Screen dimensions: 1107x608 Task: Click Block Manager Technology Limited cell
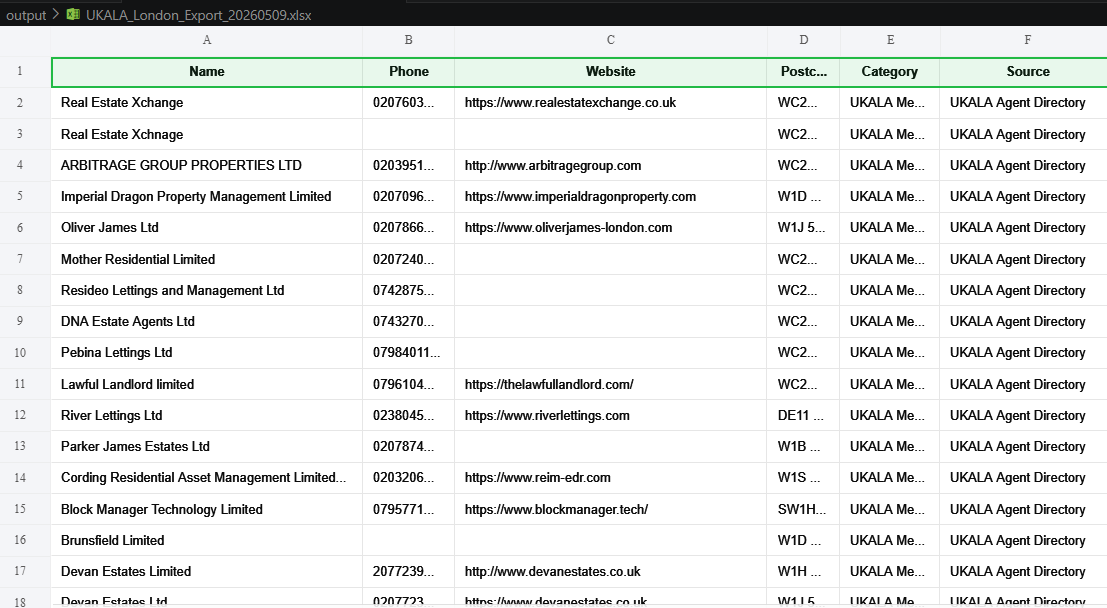tap(207, 509)
